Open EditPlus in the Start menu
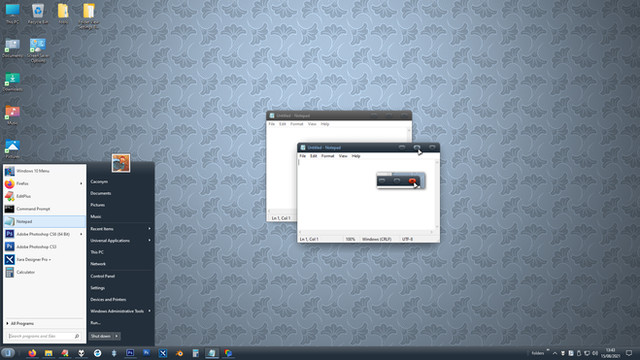This screenshot has height=360, width=640. coord(23,196)
